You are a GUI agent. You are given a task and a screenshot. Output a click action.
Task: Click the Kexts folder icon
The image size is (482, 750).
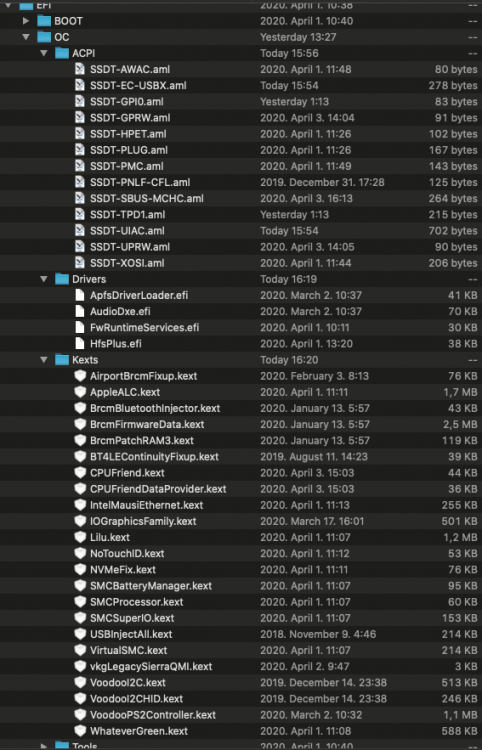point(62,360)
